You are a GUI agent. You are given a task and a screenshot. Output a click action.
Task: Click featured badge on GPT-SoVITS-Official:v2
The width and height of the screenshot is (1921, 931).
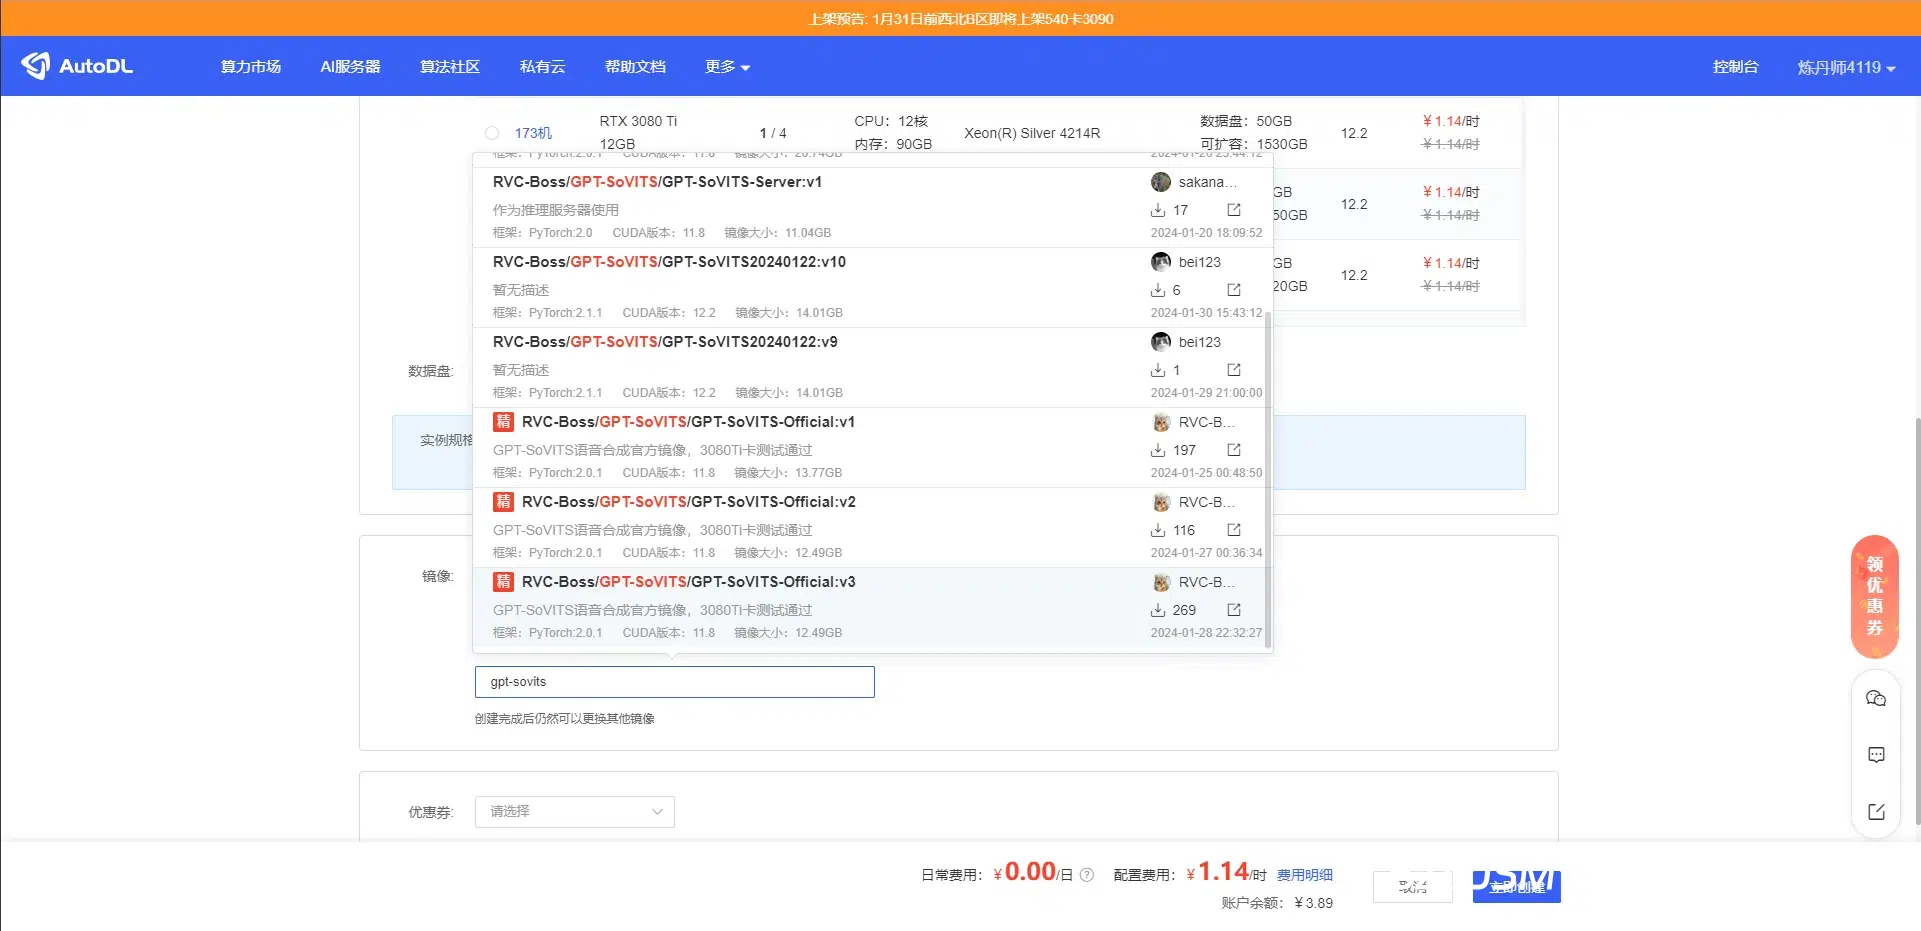(503, 502)
